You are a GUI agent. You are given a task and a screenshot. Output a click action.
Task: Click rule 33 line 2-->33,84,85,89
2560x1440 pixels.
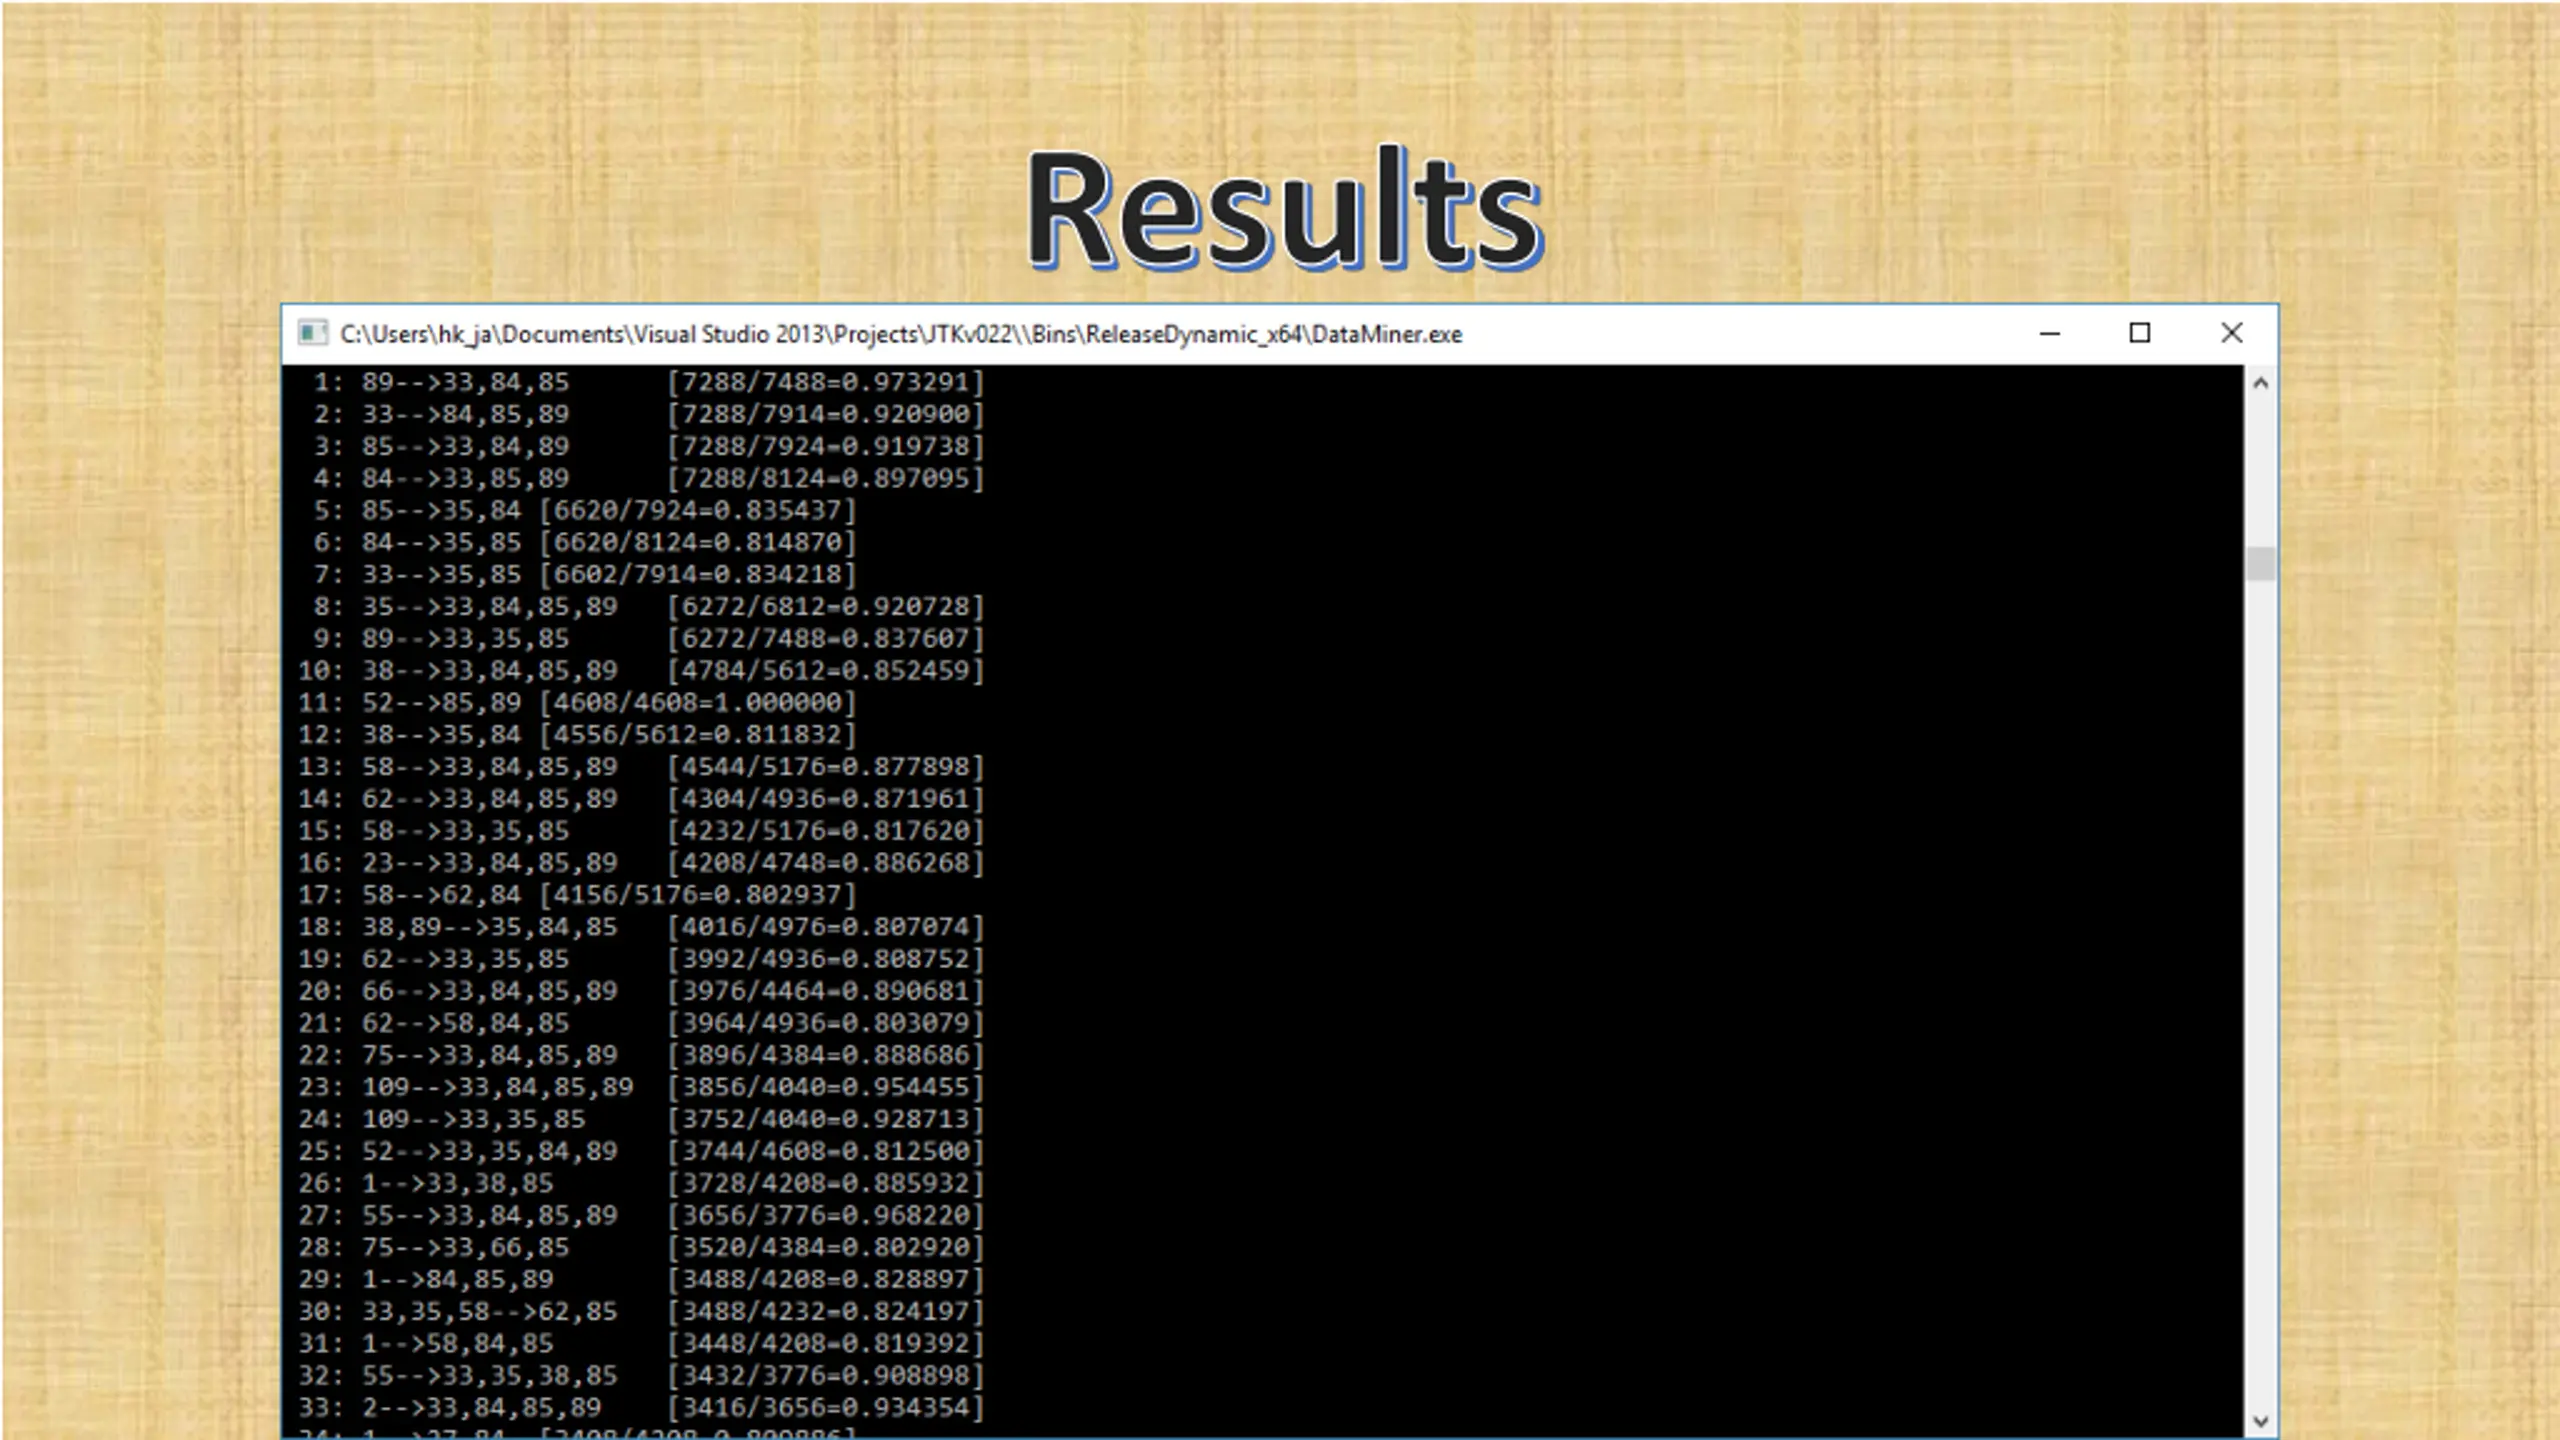click(481, 1407)
